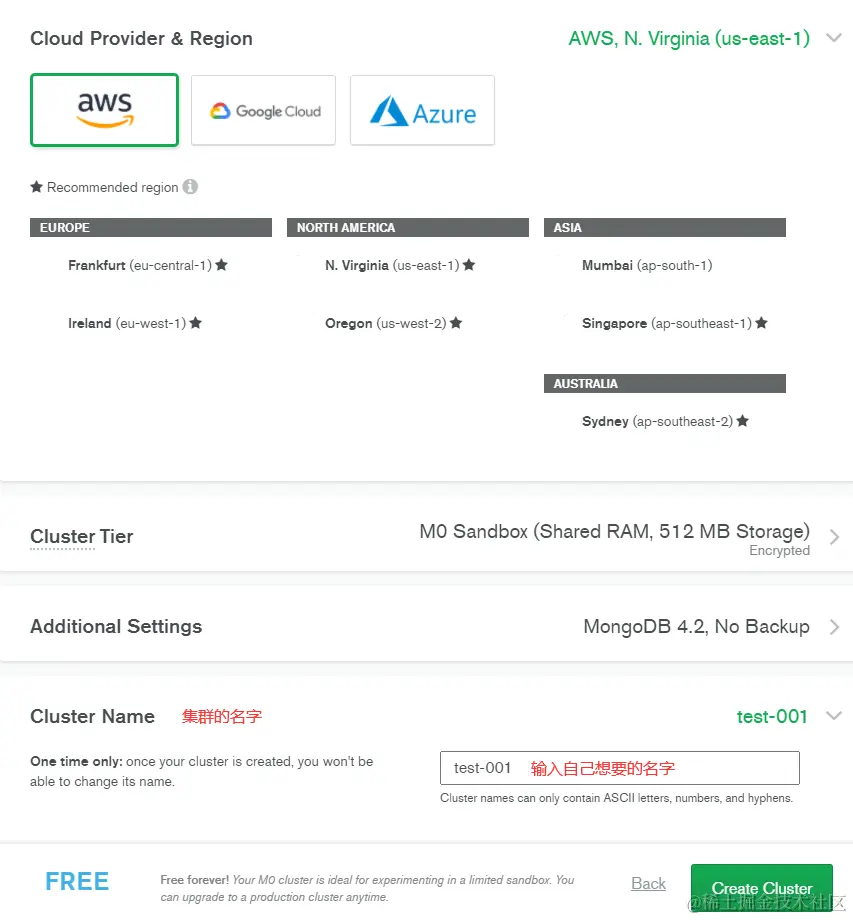This screenshot has height=920, width=853.
Task: Open the Additional Settings heading
Action: 116,627
